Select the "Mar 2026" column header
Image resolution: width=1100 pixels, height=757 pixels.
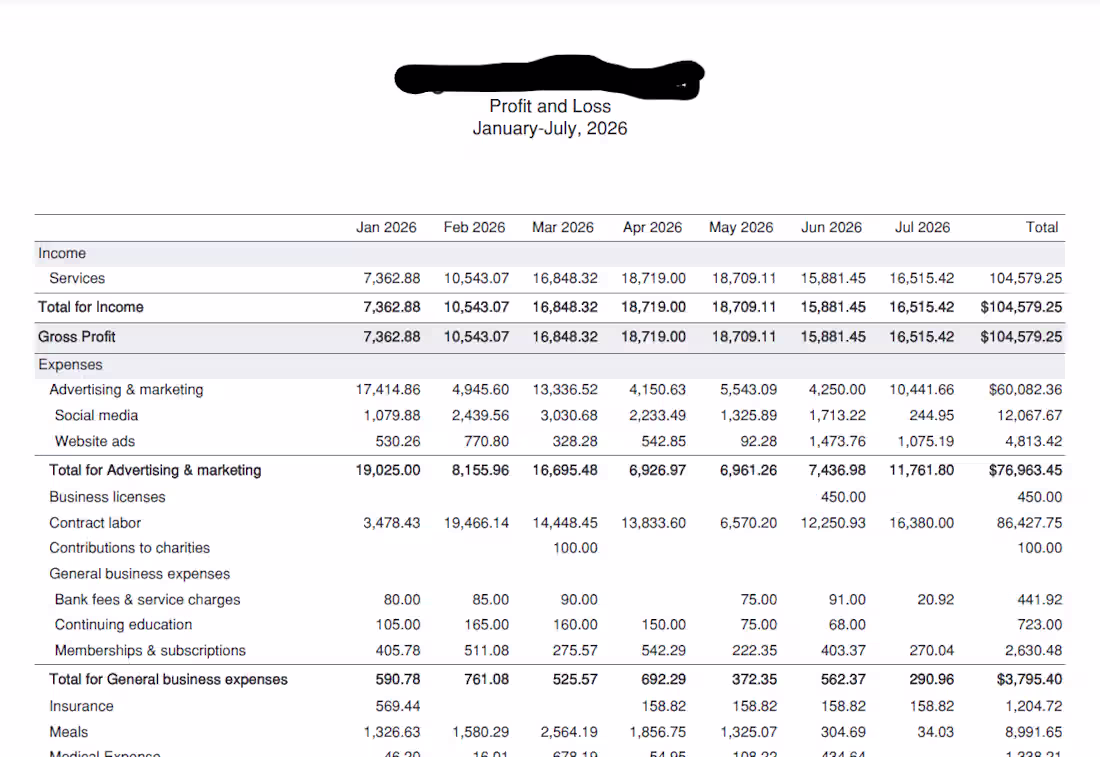[563, 227]
